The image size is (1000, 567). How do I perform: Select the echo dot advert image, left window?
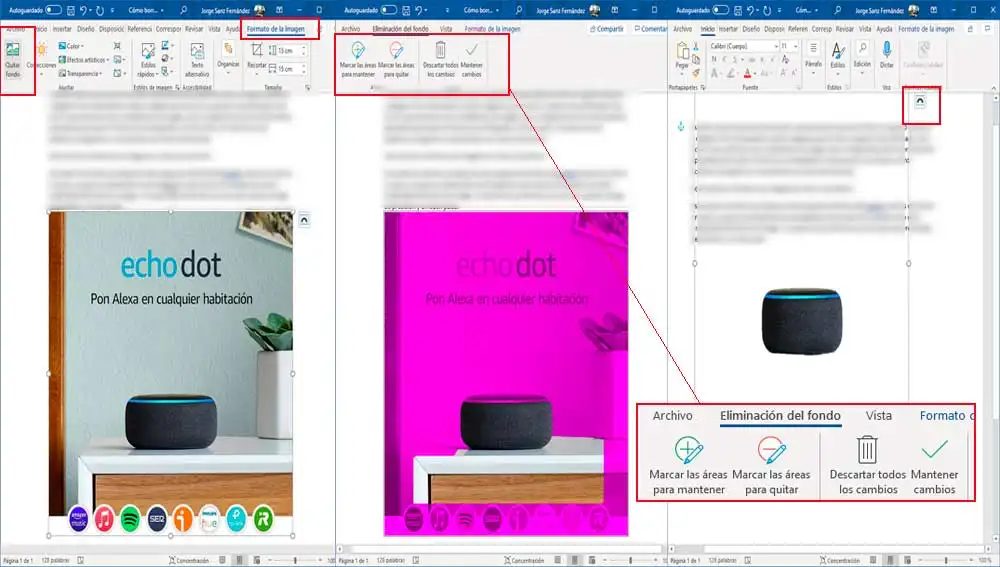[x=170, y=373]
